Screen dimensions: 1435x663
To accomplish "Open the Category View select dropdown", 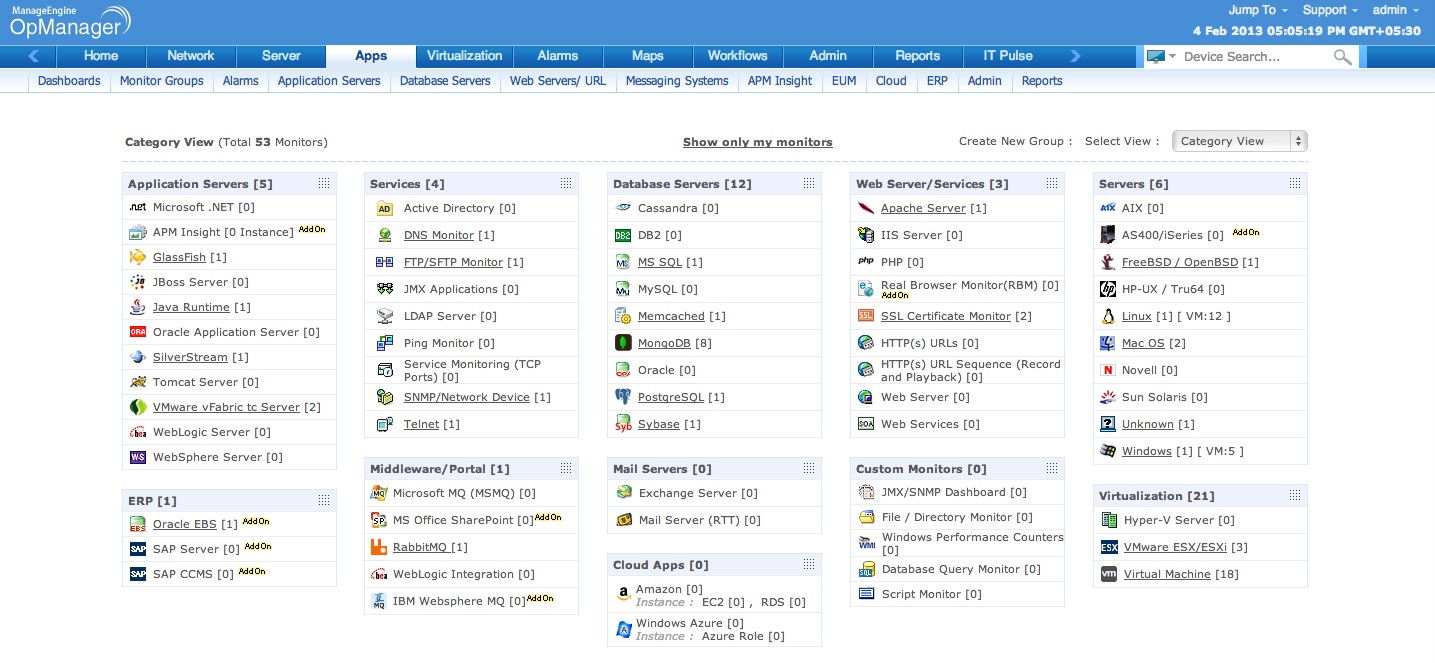I will point(1239,141).
